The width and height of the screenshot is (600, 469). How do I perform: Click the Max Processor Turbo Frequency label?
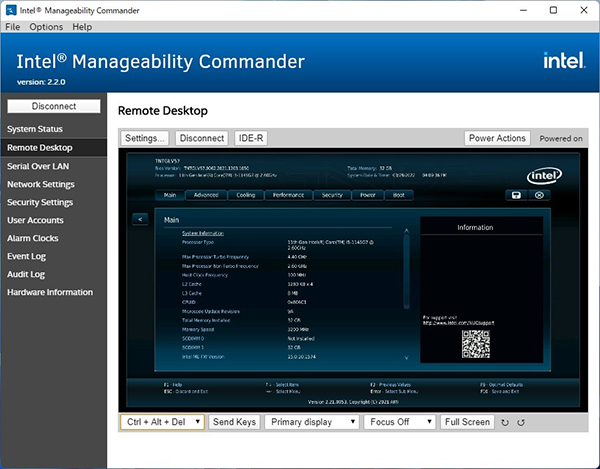(215, 257)
